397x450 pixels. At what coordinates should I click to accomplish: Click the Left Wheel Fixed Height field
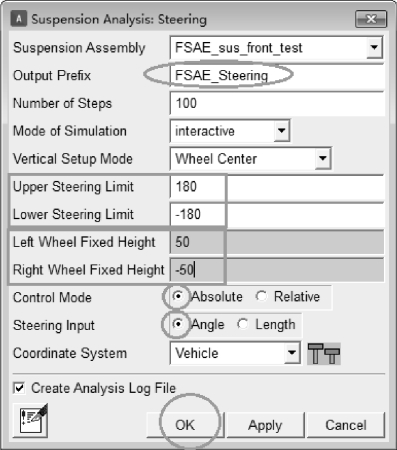[277, 242]
